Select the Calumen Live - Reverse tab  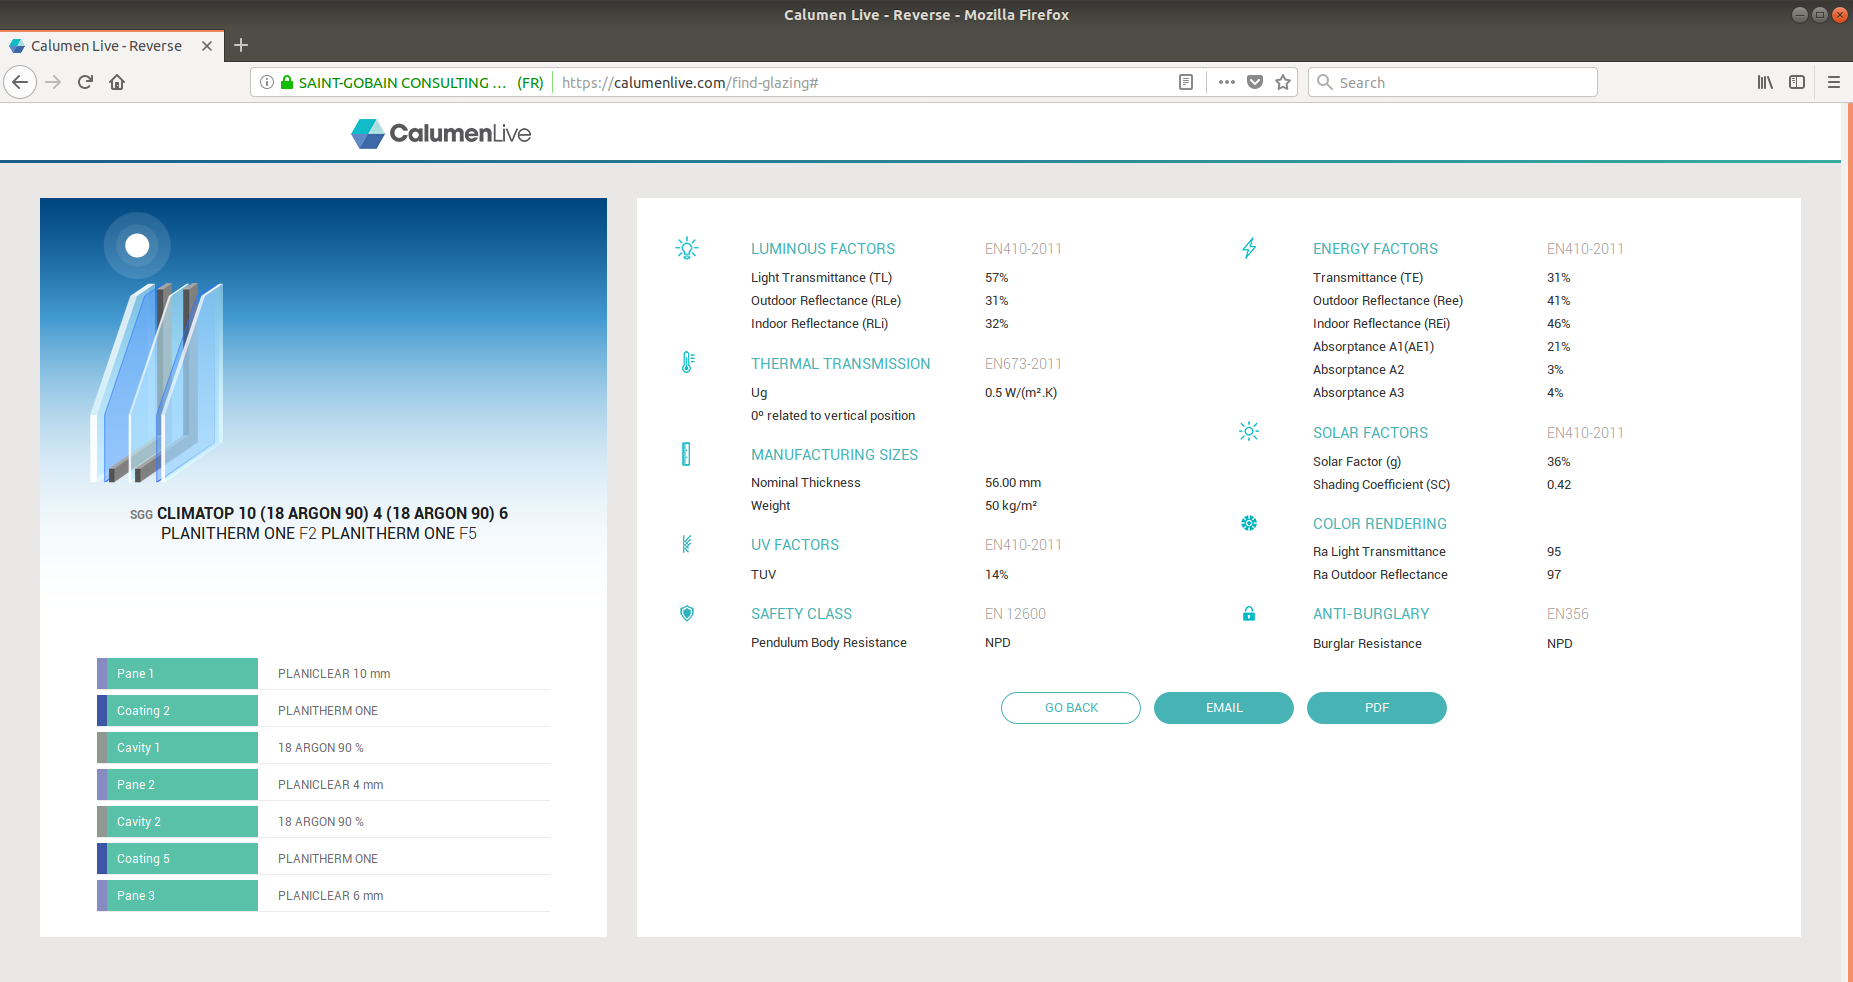click(x=110, y=46)
